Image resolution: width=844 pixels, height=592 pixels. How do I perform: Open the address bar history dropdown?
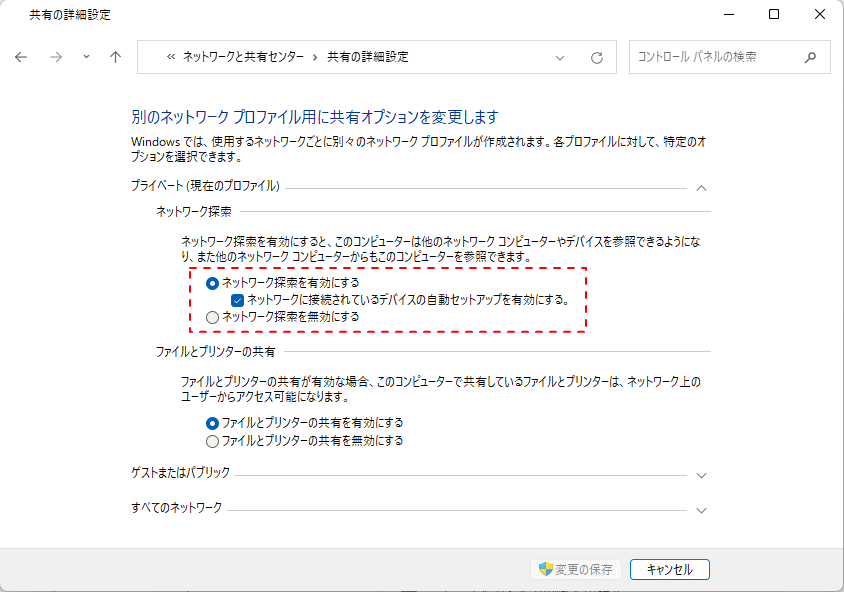560,58
